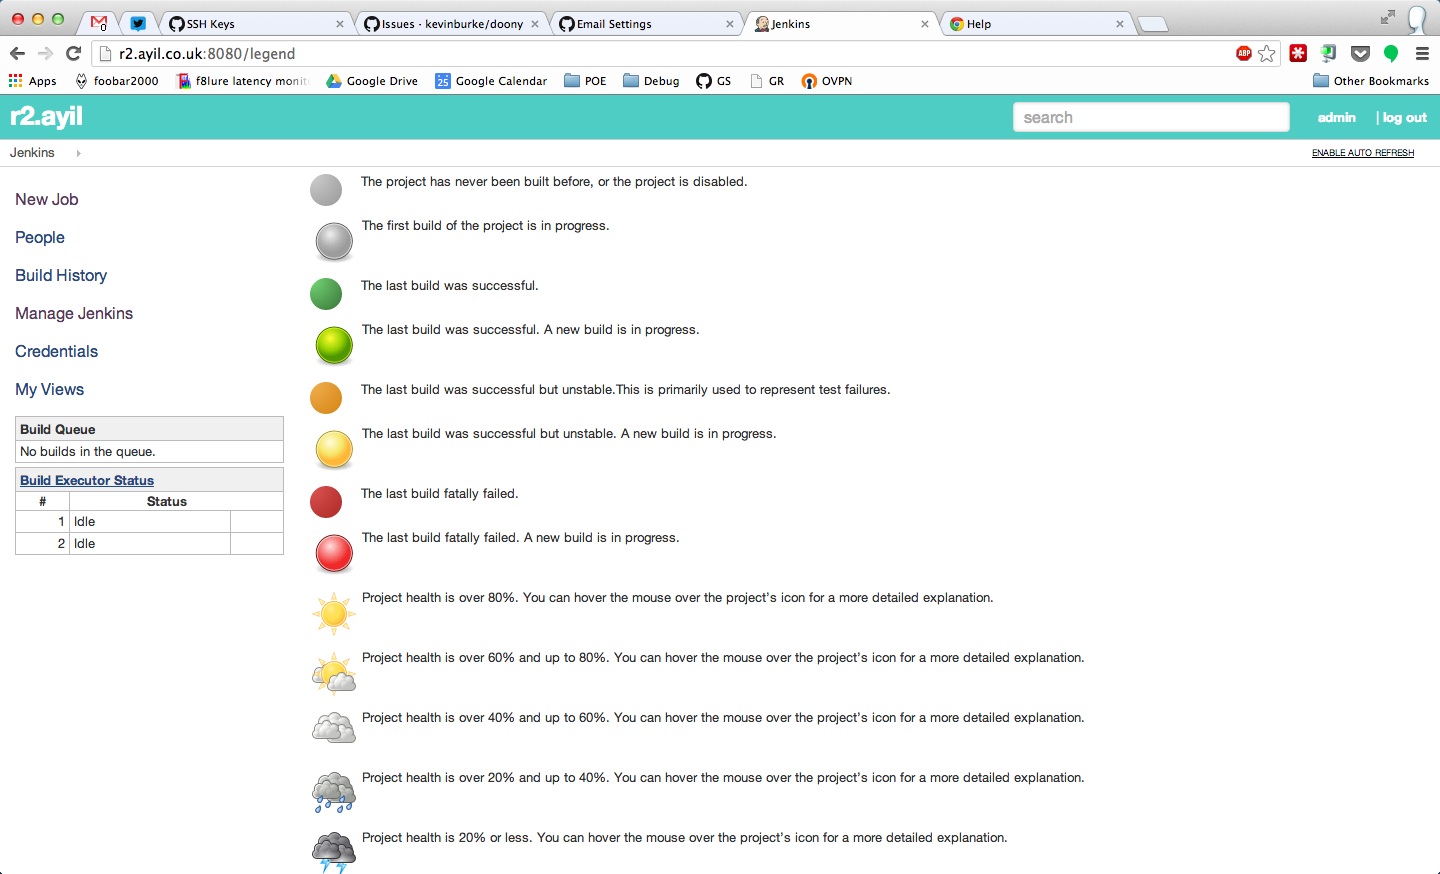The image size is (1440, 874).
Task: Click the green last-build-successful ball
Action: point(326,294)
